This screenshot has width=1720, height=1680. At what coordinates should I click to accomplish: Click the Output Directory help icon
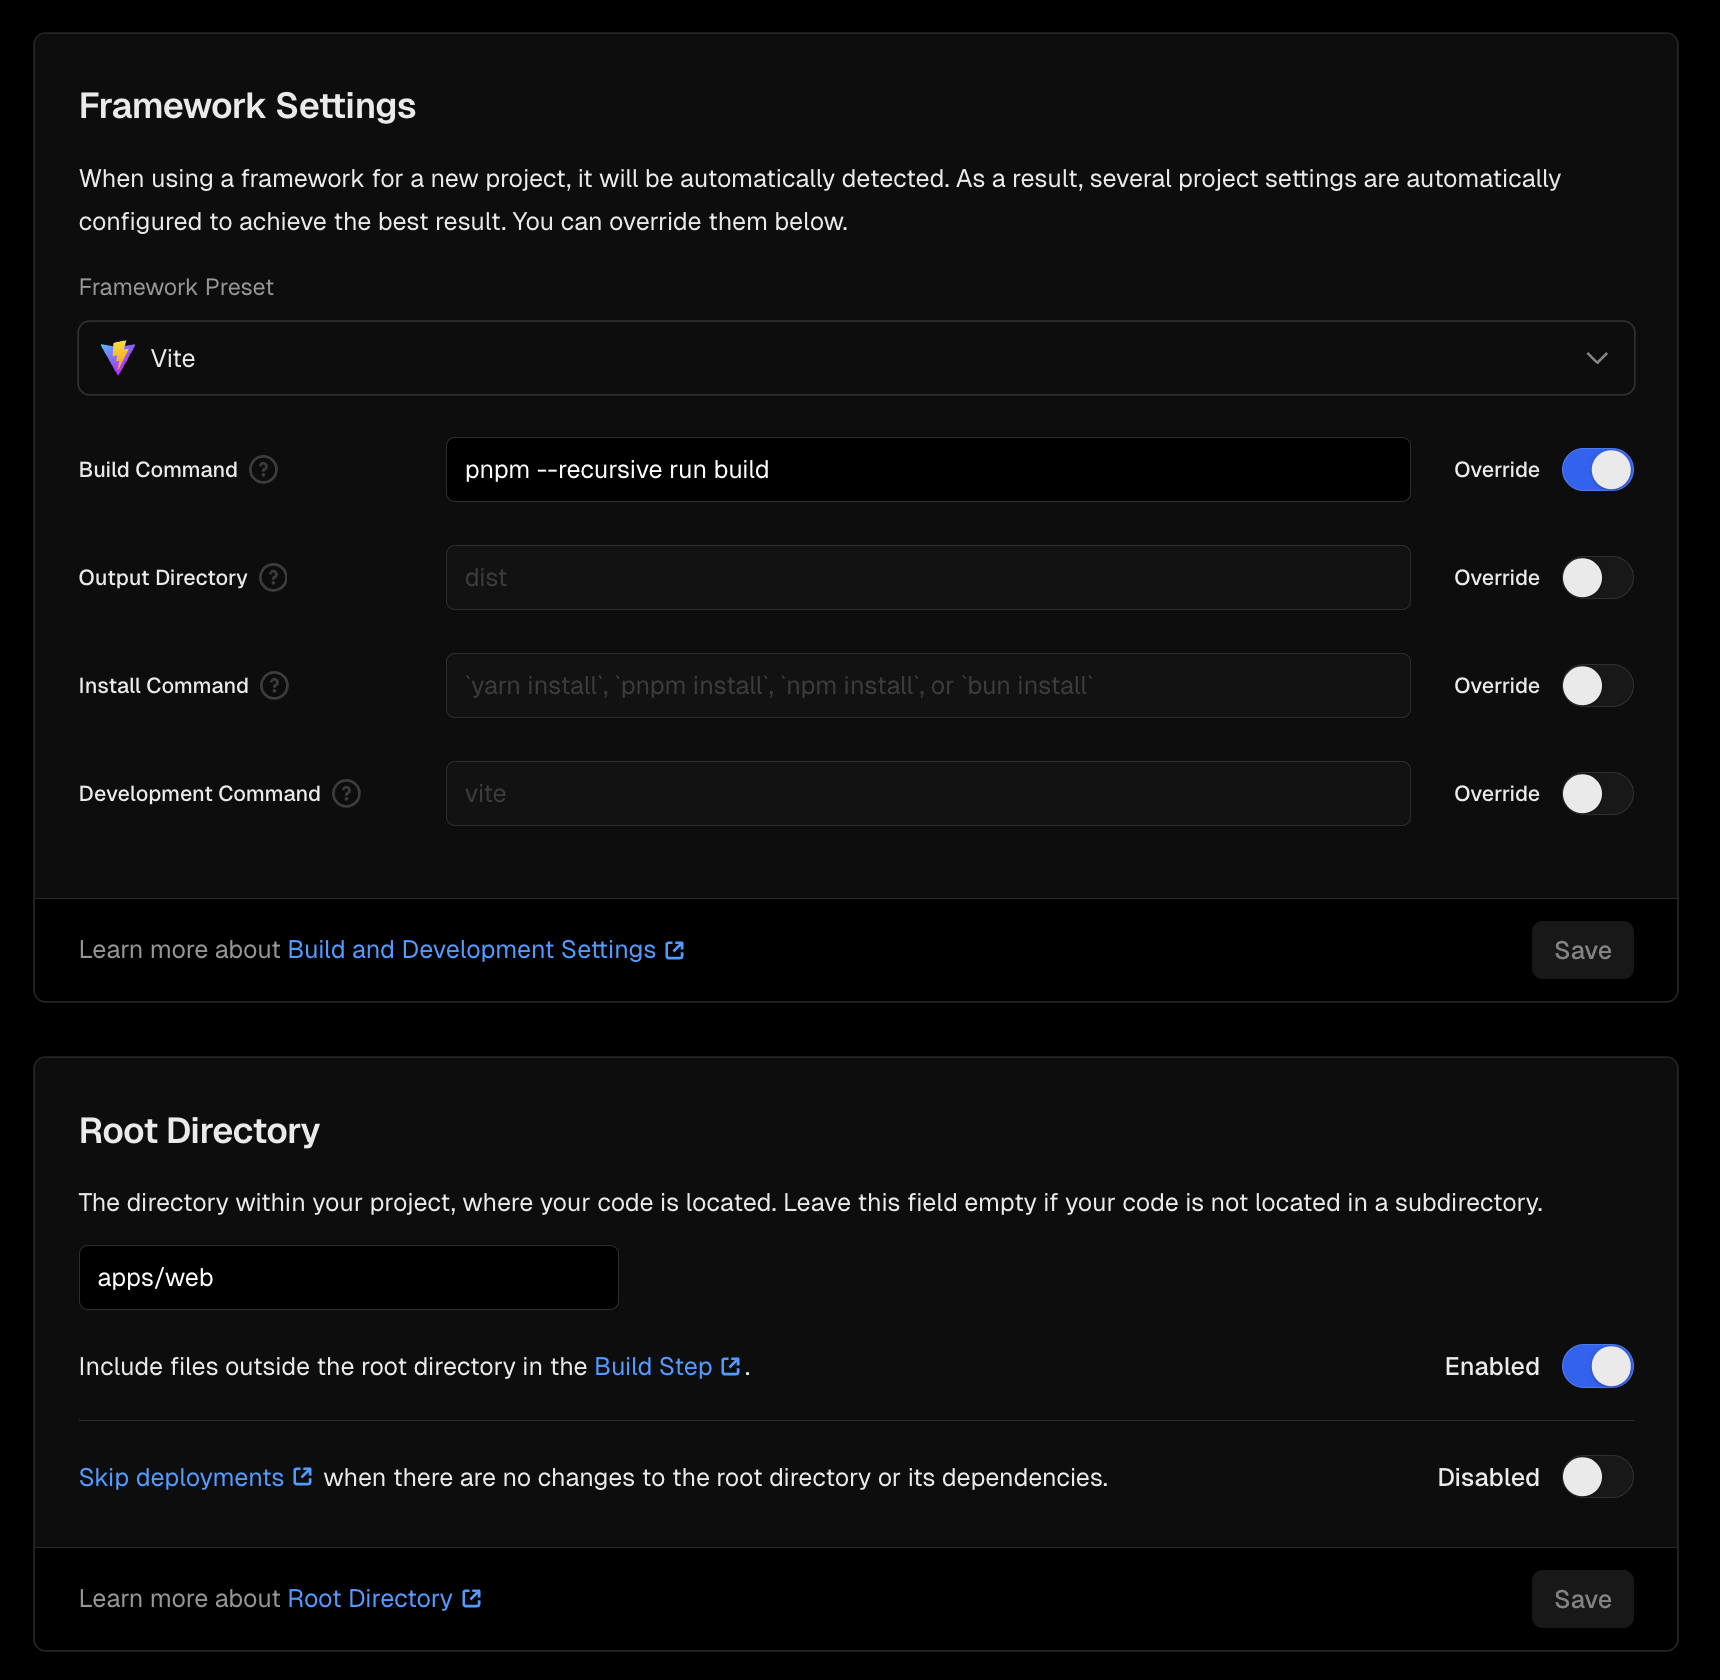point(273,578)
